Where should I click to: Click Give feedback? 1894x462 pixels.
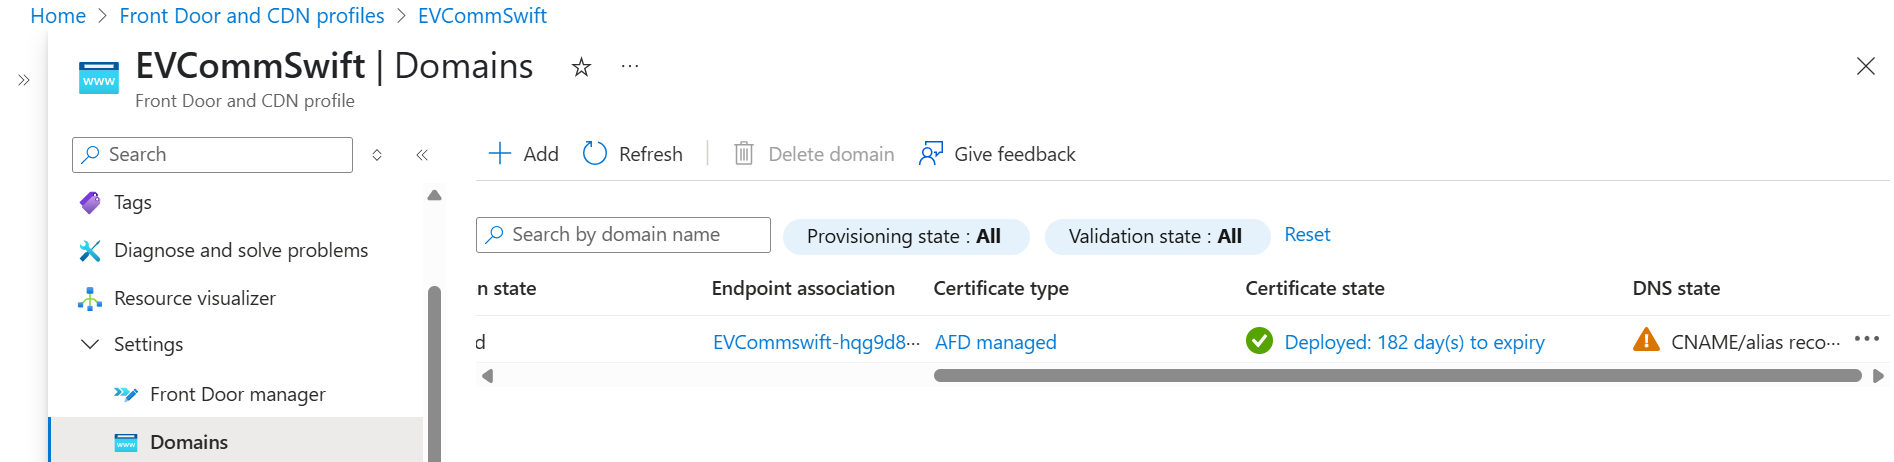click(997, 154)
